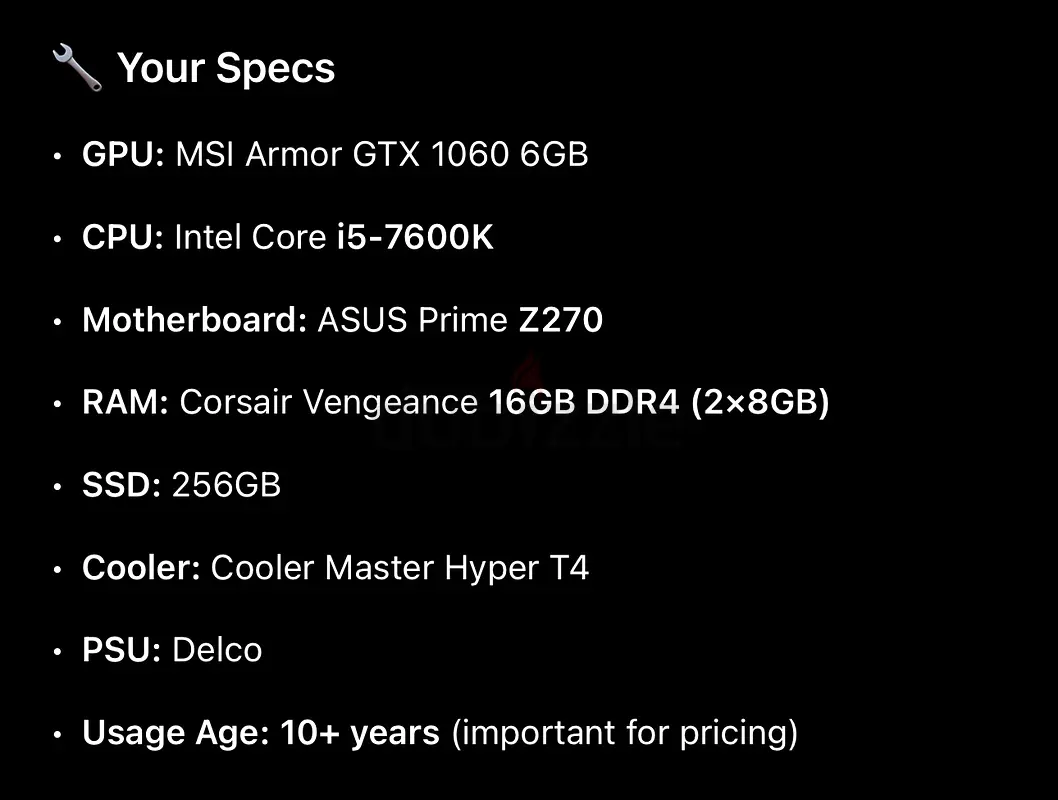Click the "256GB" storage value

click(226, 485)
